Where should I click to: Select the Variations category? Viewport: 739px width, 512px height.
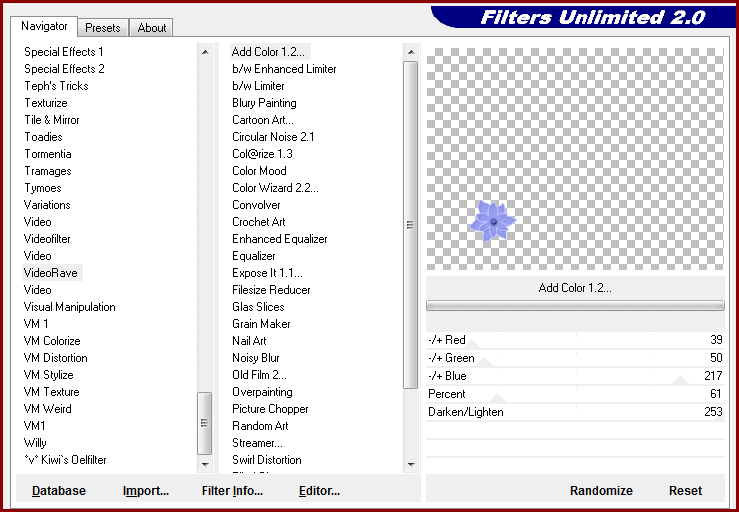(47, 205)
